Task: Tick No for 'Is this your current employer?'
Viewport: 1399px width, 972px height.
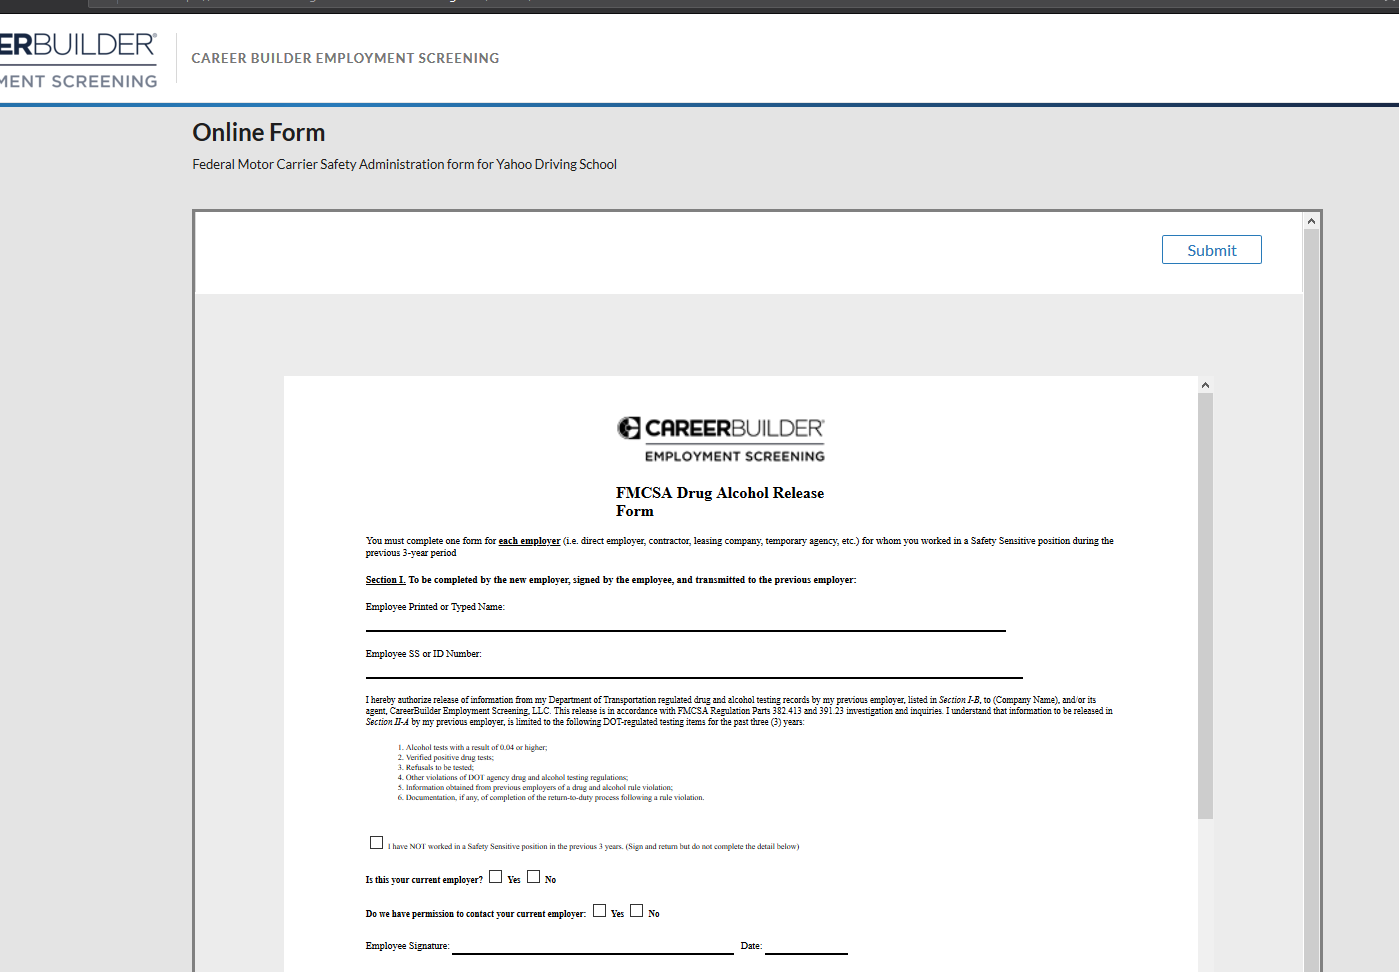Action: point(533,877)
